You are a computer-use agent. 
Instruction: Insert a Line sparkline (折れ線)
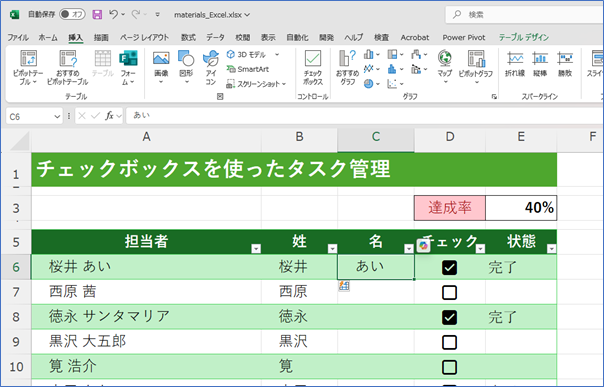515,64
